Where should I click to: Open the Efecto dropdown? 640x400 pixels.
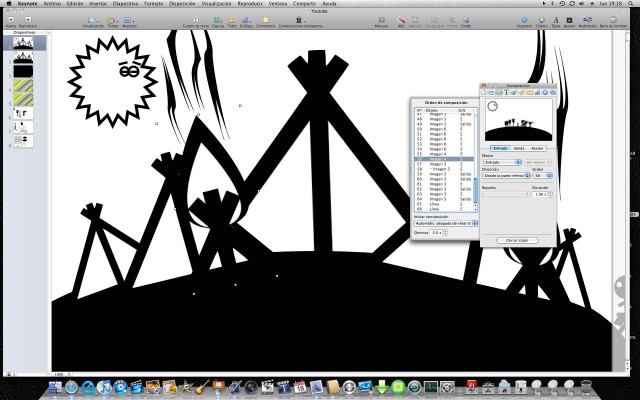pos(502,162)
